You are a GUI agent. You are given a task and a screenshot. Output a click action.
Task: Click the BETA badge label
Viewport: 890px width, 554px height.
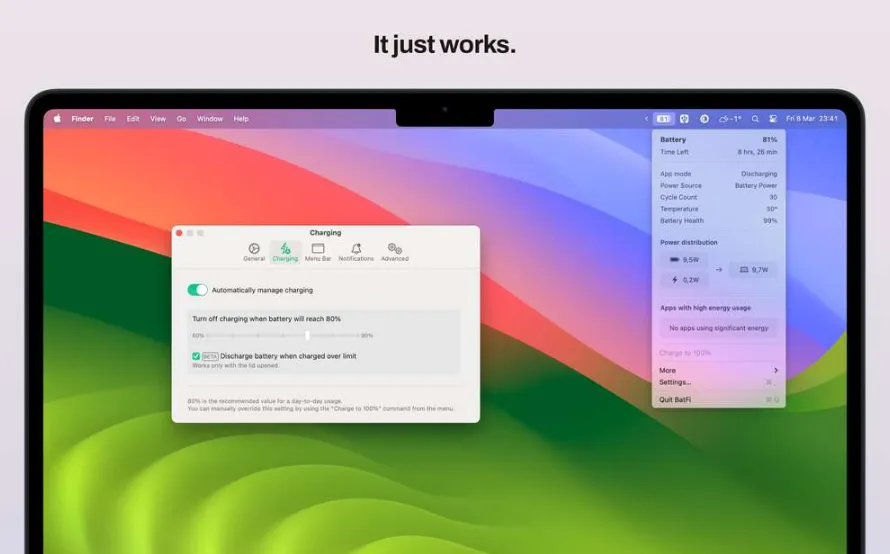[x=210, y=356]
